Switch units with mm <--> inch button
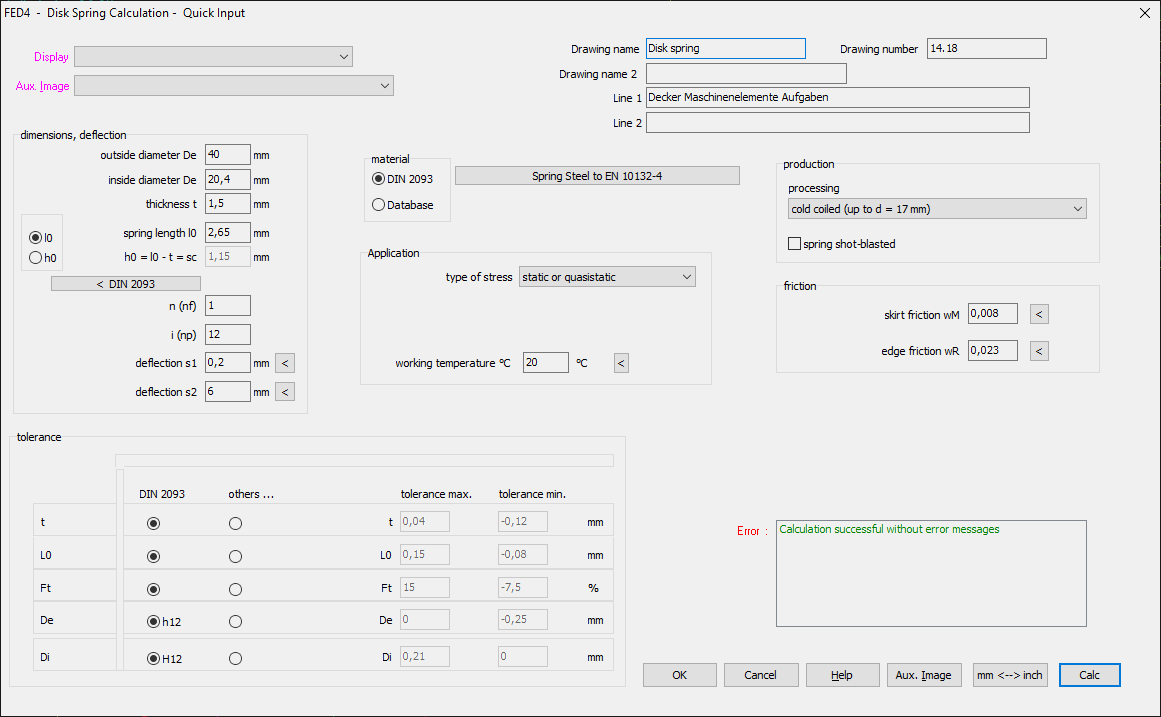The height and width of the screenshot is (717, 1161). tap(1010, 675)
